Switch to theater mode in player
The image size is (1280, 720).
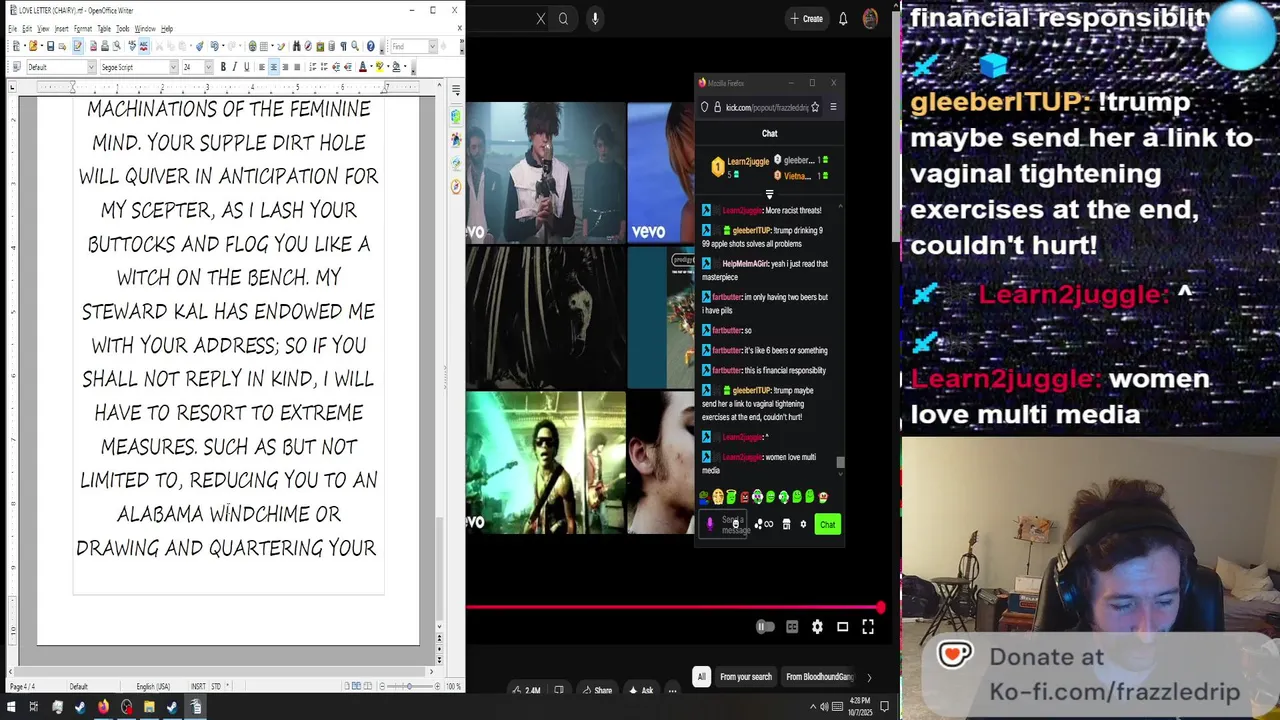(x=842, y=627)
